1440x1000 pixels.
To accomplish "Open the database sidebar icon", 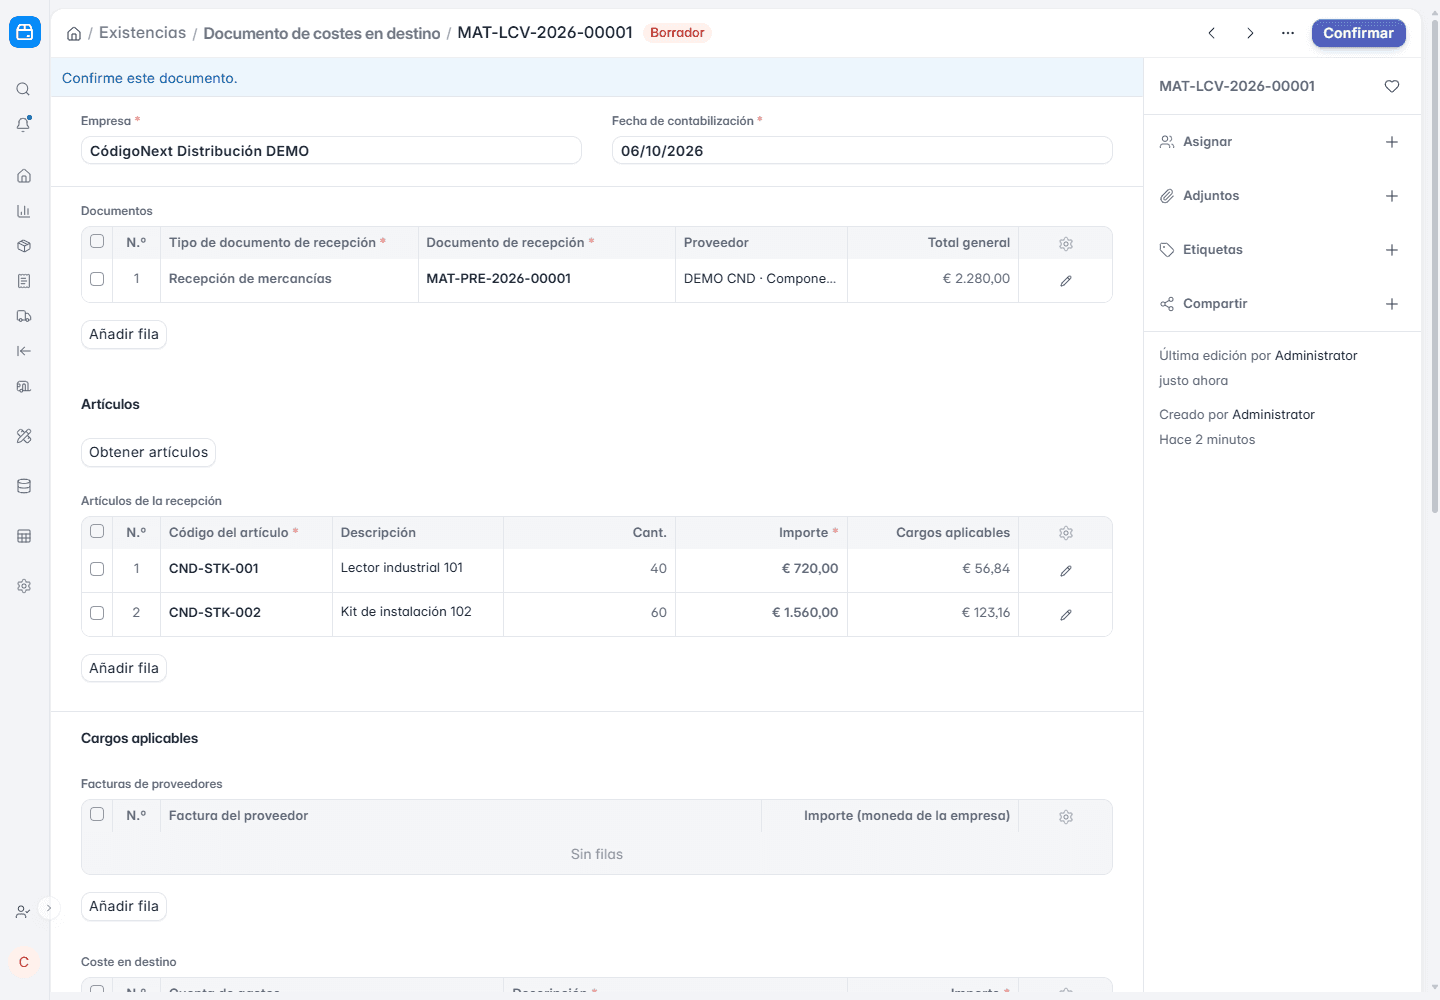I will tap(24, 486).
